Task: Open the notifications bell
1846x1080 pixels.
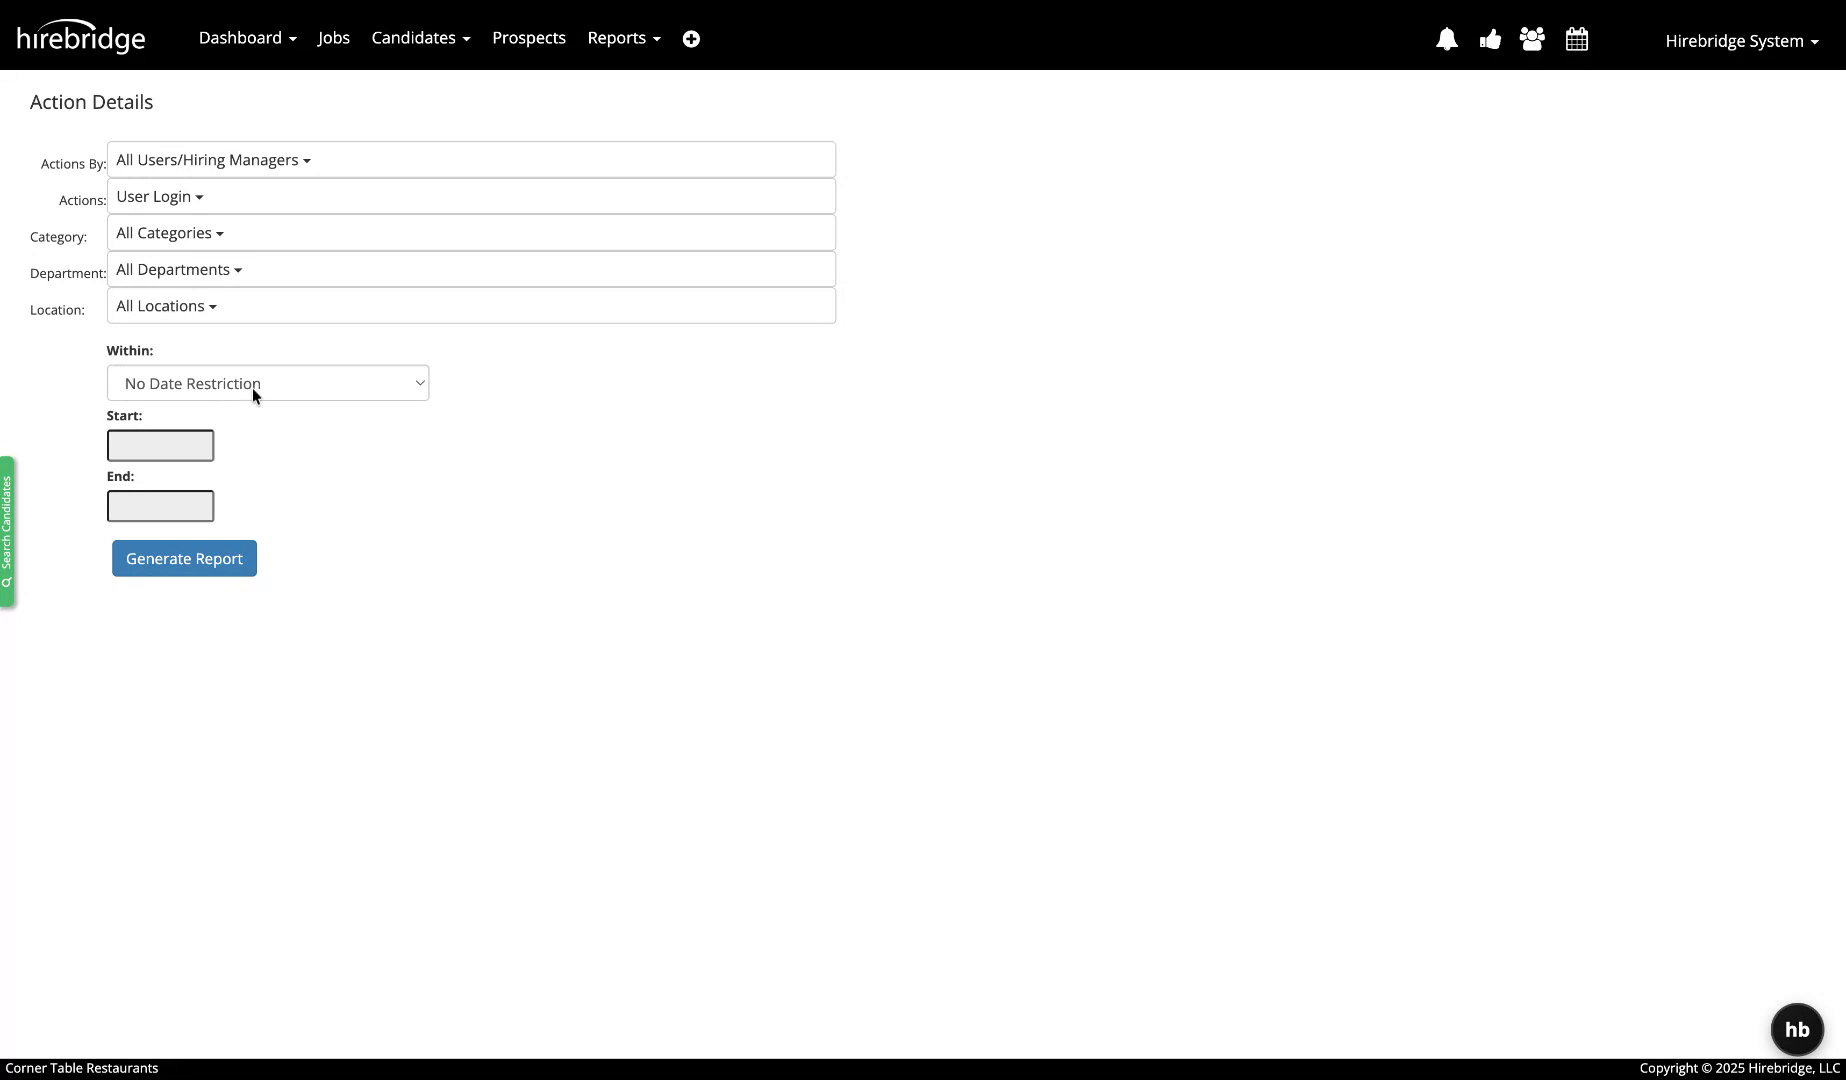Action: coord(1446,39)
